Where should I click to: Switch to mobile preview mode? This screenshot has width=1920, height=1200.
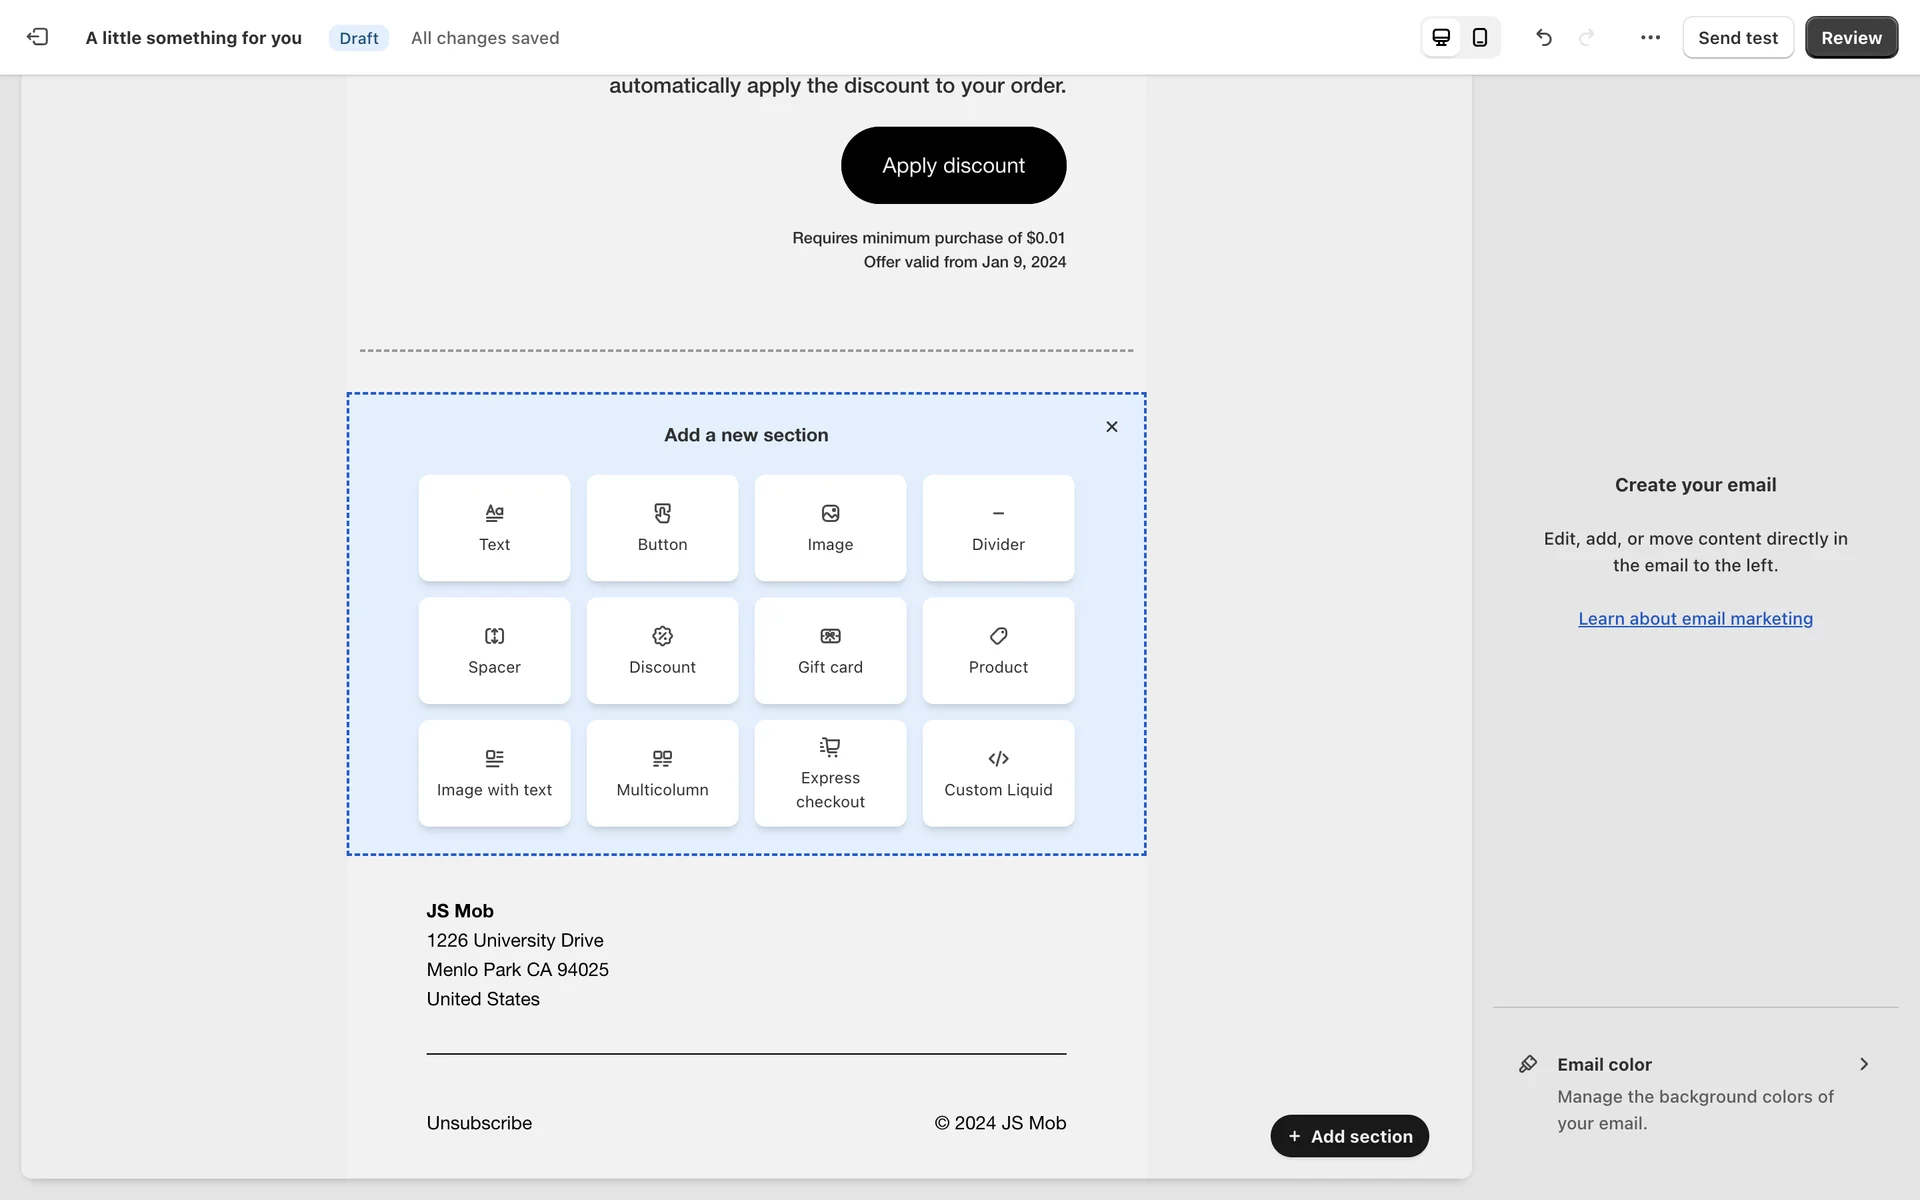(x=1480, y=37)
